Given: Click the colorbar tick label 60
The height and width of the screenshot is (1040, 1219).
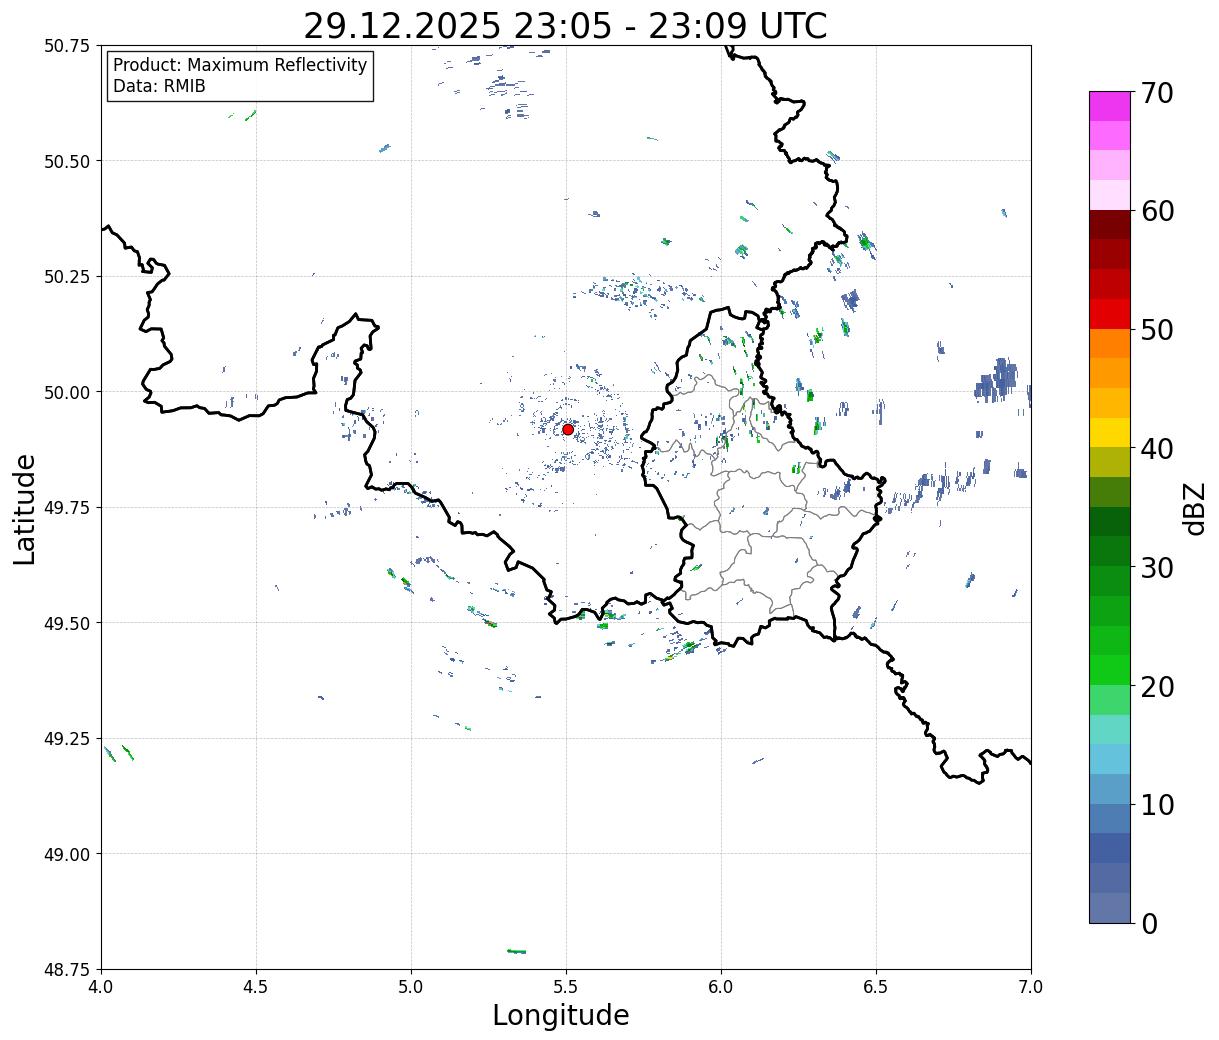Looking at the screenshot, I should pyautogui.click(x=1156, y=211).
